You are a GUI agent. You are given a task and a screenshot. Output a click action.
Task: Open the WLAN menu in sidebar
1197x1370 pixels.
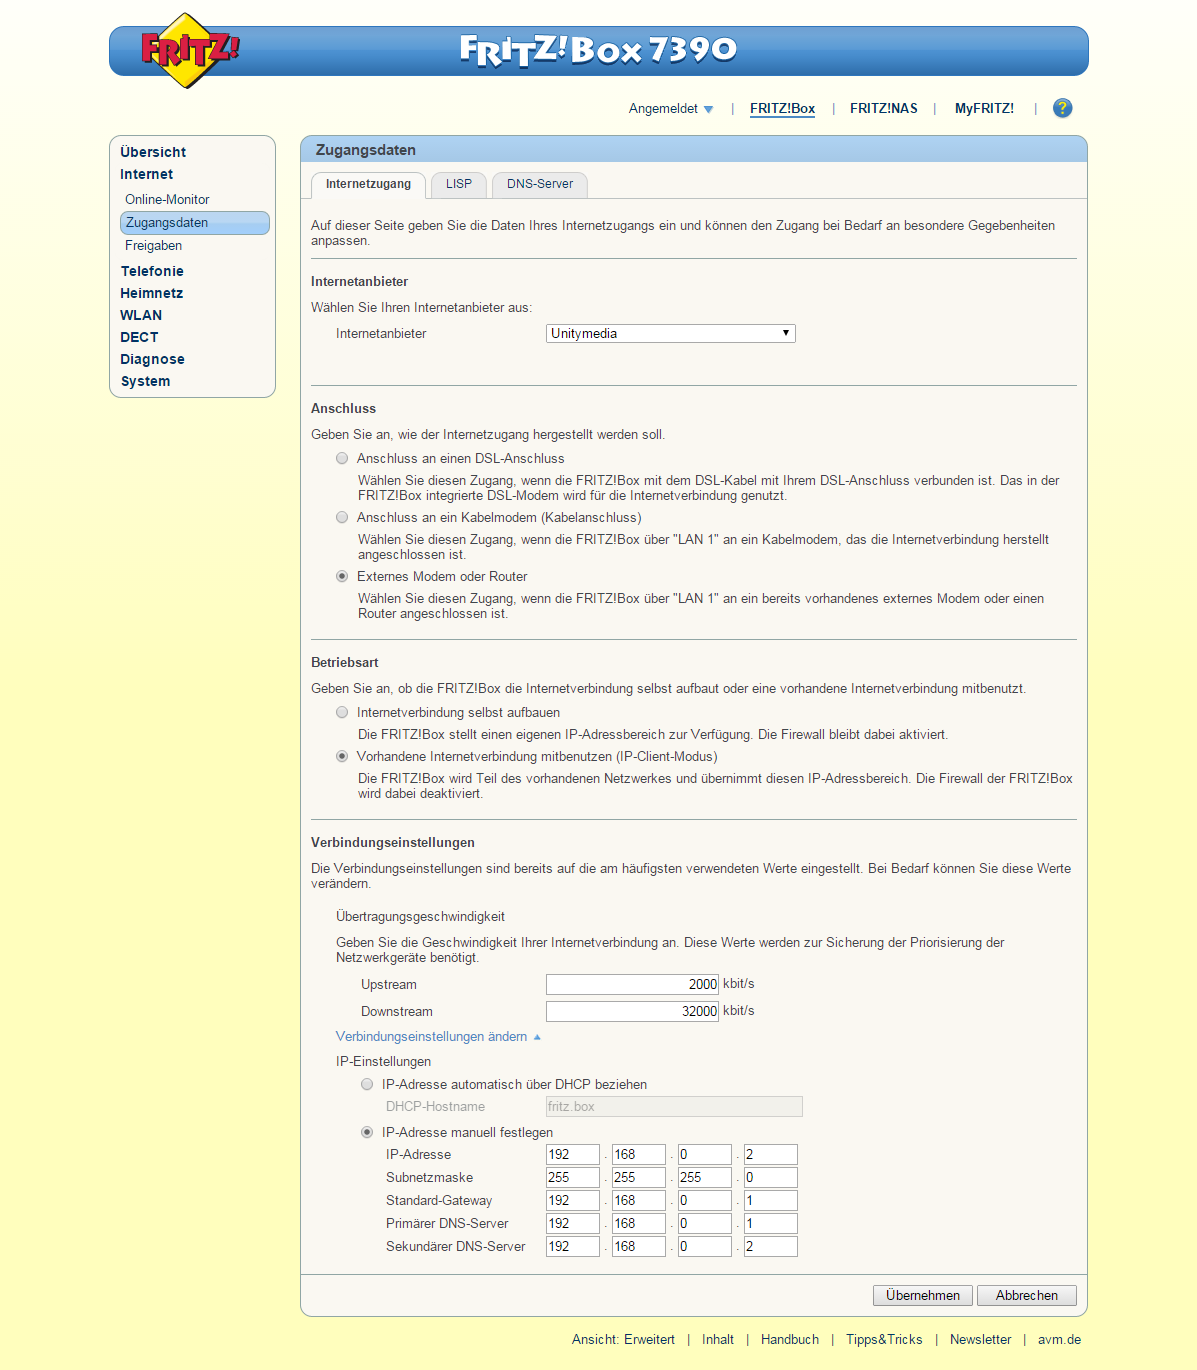(x=141, y=316)
